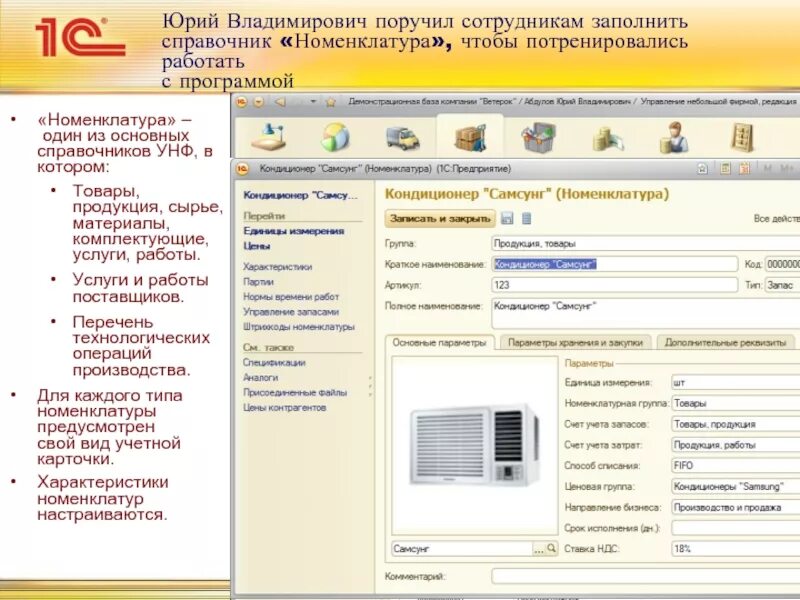Add form to favorites via title bar star icon

click(x=702, y=168)
